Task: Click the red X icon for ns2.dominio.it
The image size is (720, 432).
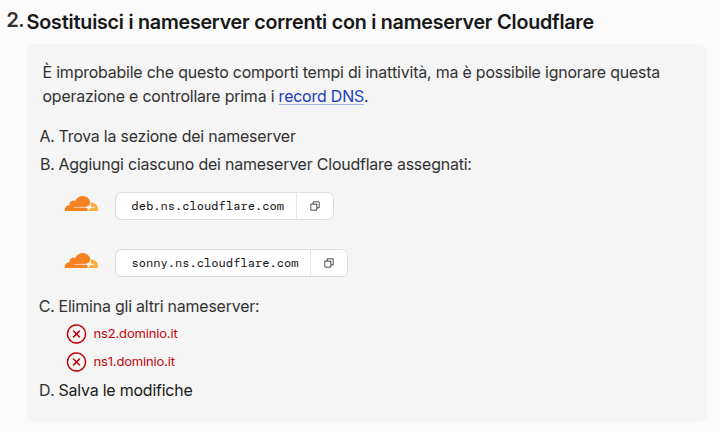Action: [x=76, y=334]
